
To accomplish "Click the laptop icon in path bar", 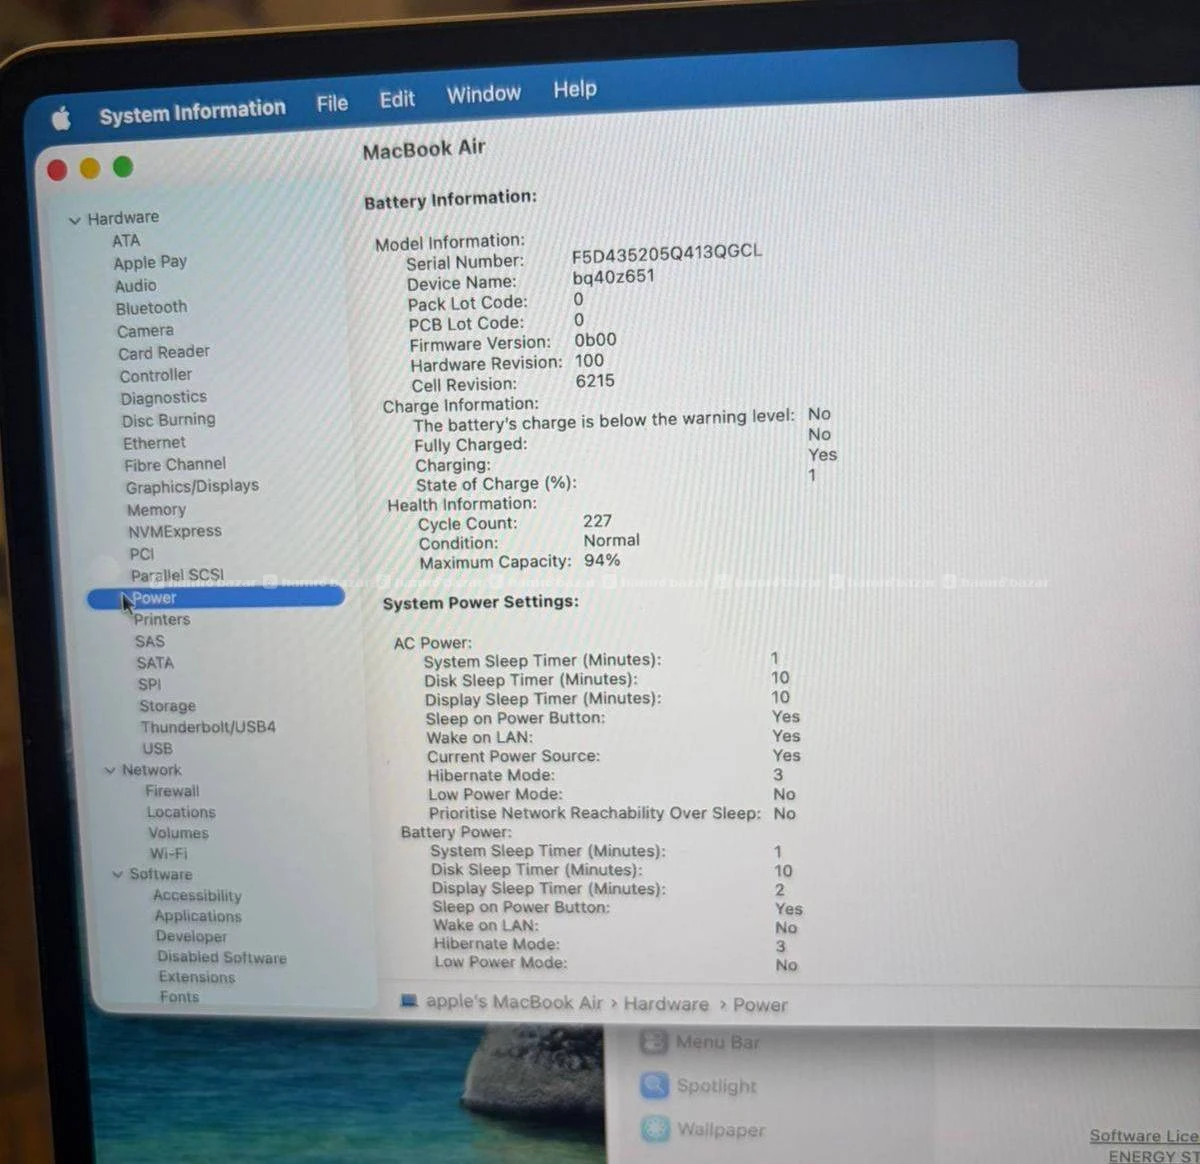I will tap(408, 1001).
